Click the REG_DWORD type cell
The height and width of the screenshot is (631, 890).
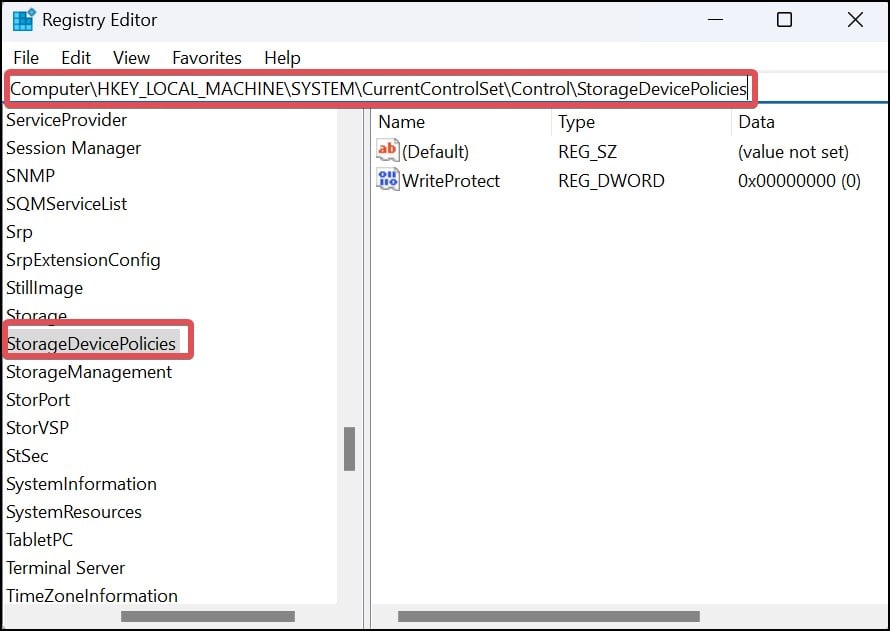click(x=611, y=180)
